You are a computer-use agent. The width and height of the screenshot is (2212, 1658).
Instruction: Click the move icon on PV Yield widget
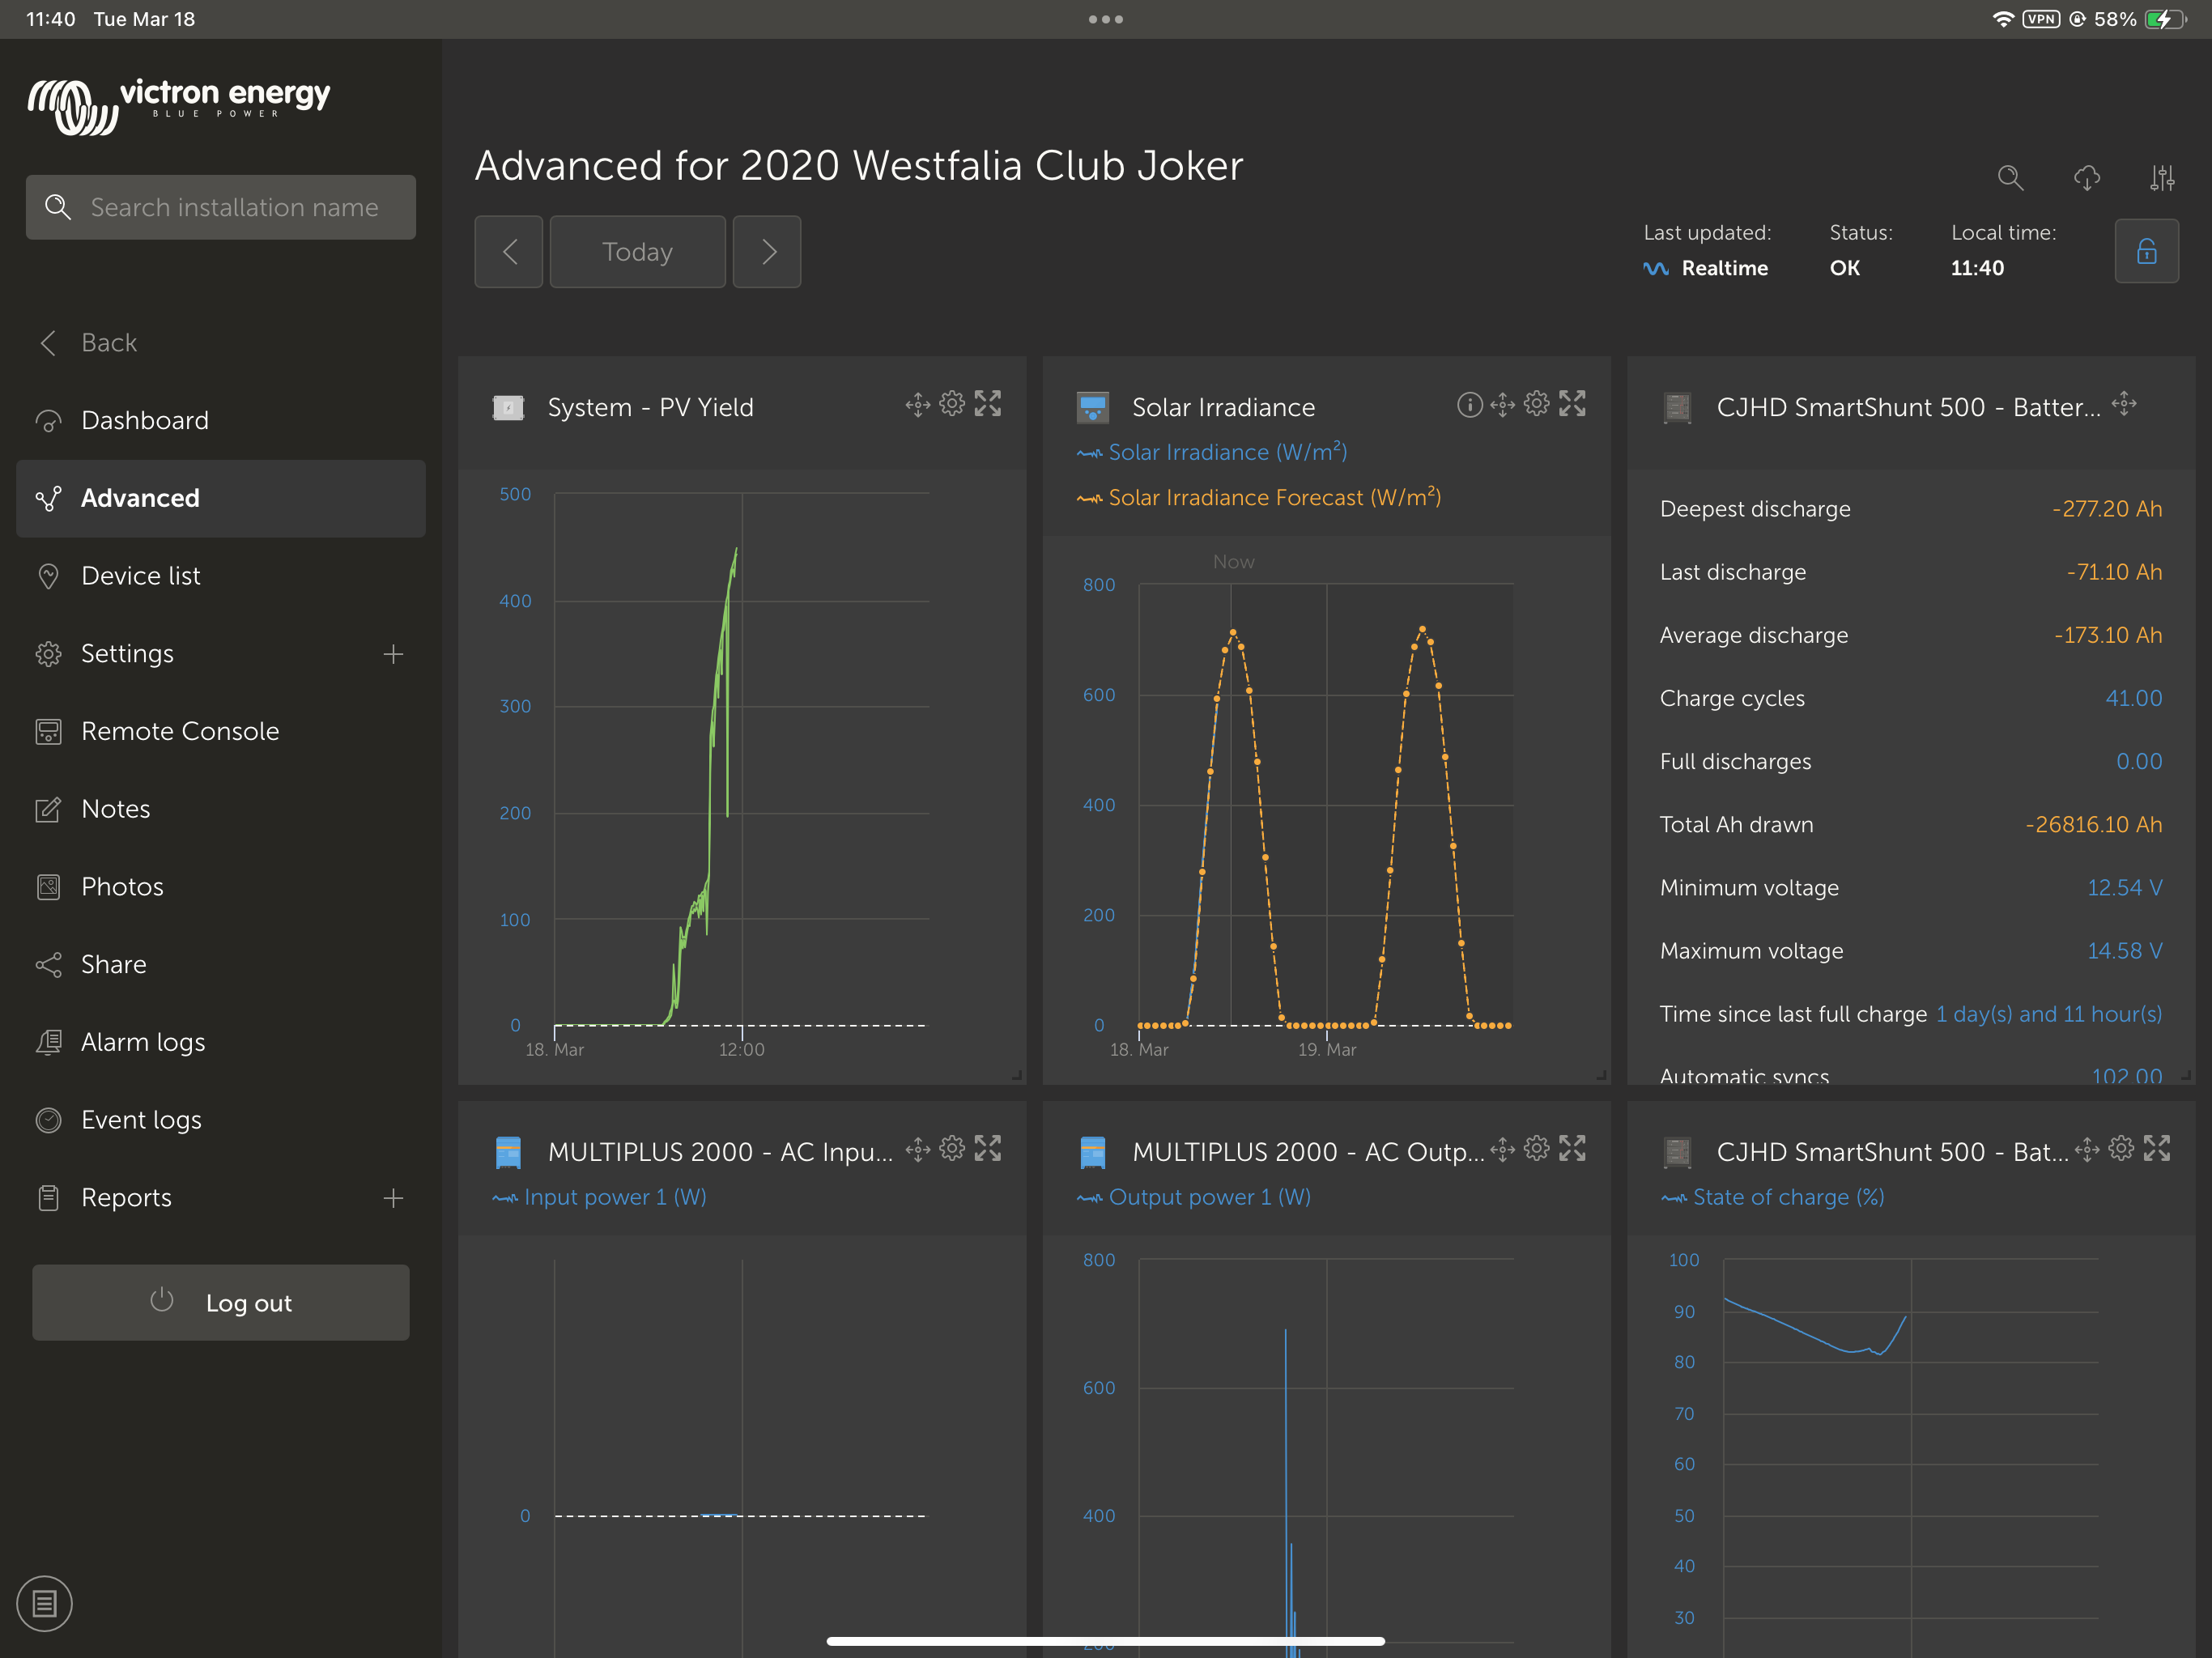click(x=918, y=404)
